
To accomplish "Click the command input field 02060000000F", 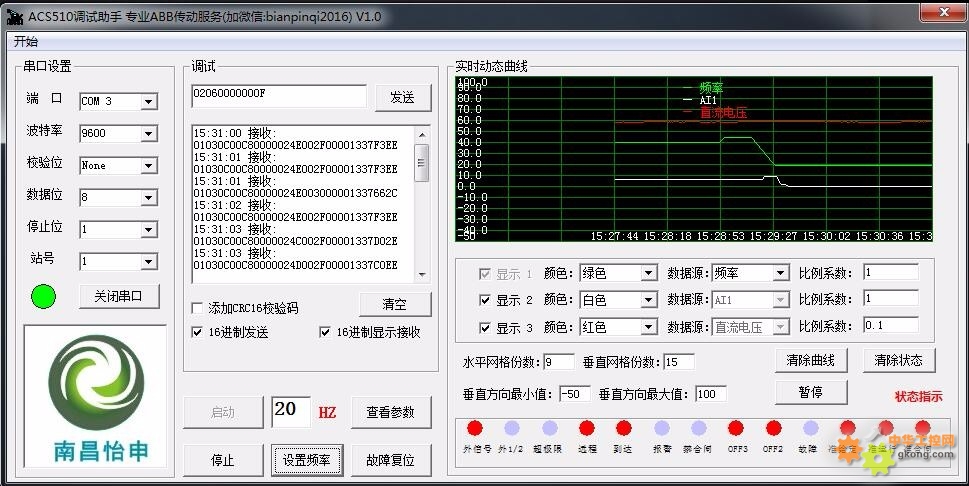I will point(279,96).
